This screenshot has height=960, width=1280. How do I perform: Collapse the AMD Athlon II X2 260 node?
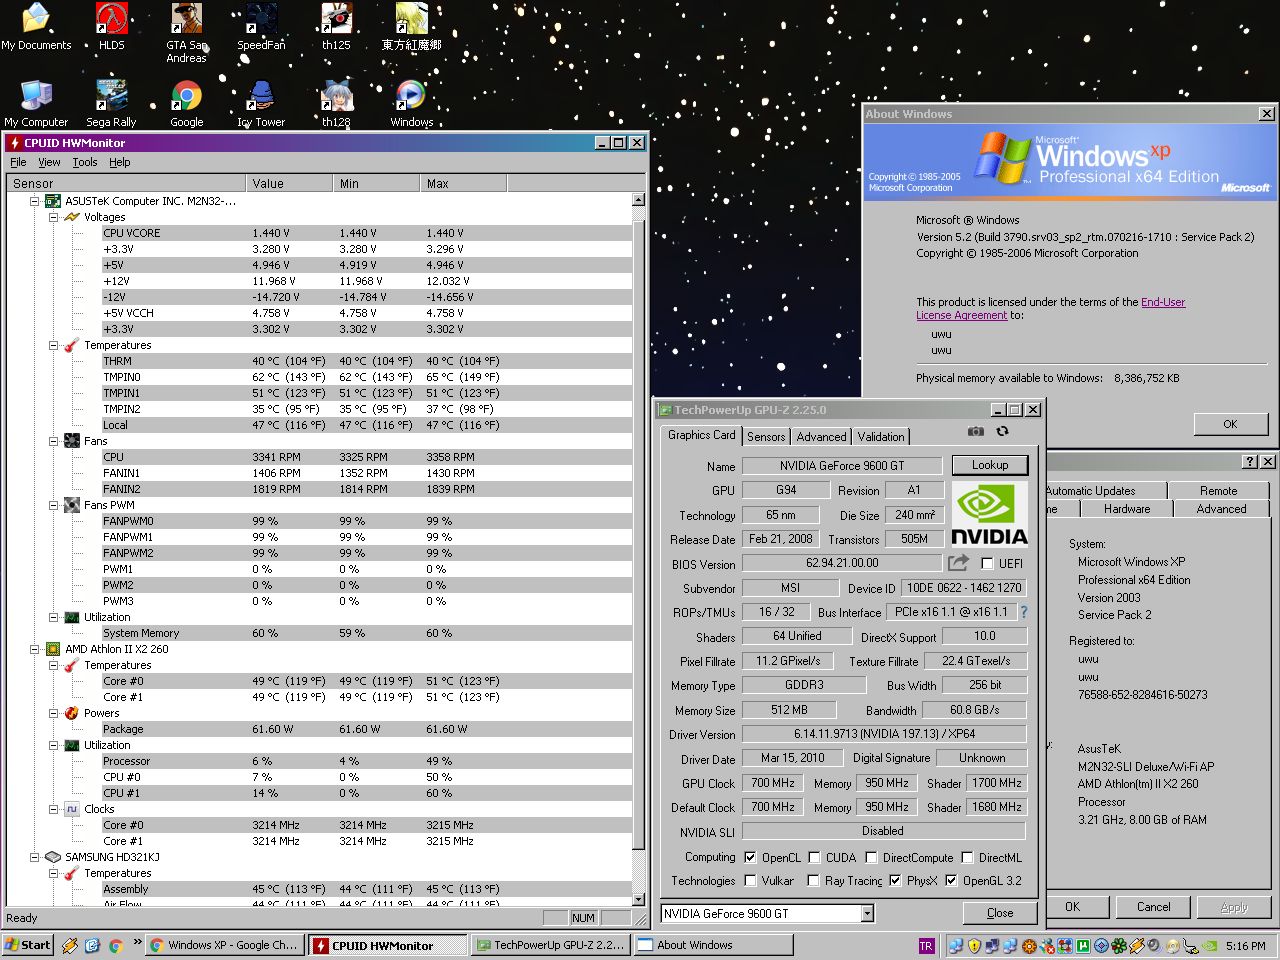34,649
